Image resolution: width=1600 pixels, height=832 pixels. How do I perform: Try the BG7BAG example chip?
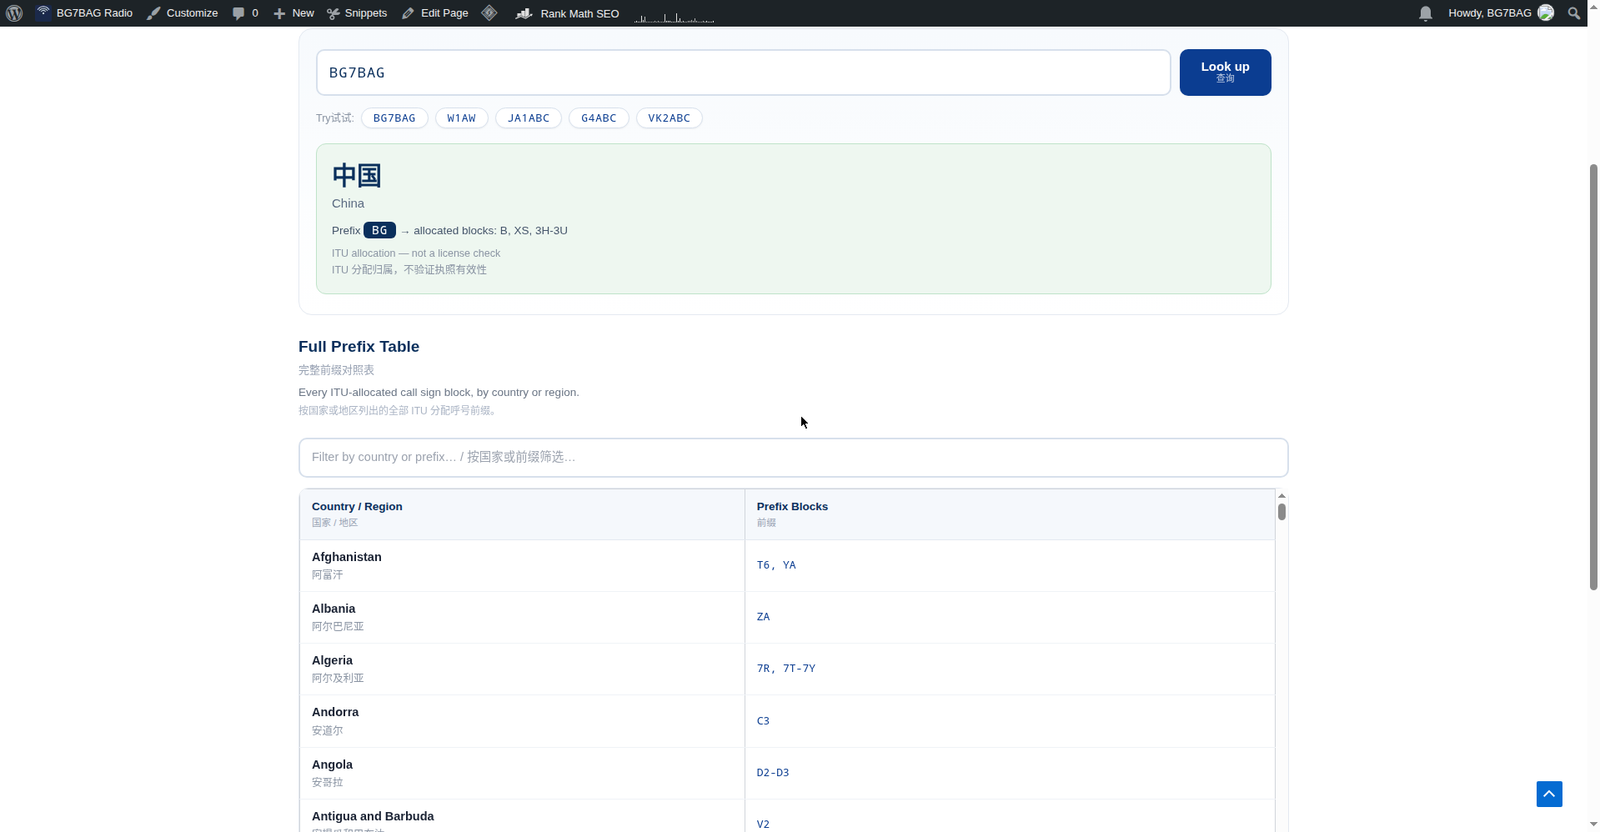(x=394, y=118)
